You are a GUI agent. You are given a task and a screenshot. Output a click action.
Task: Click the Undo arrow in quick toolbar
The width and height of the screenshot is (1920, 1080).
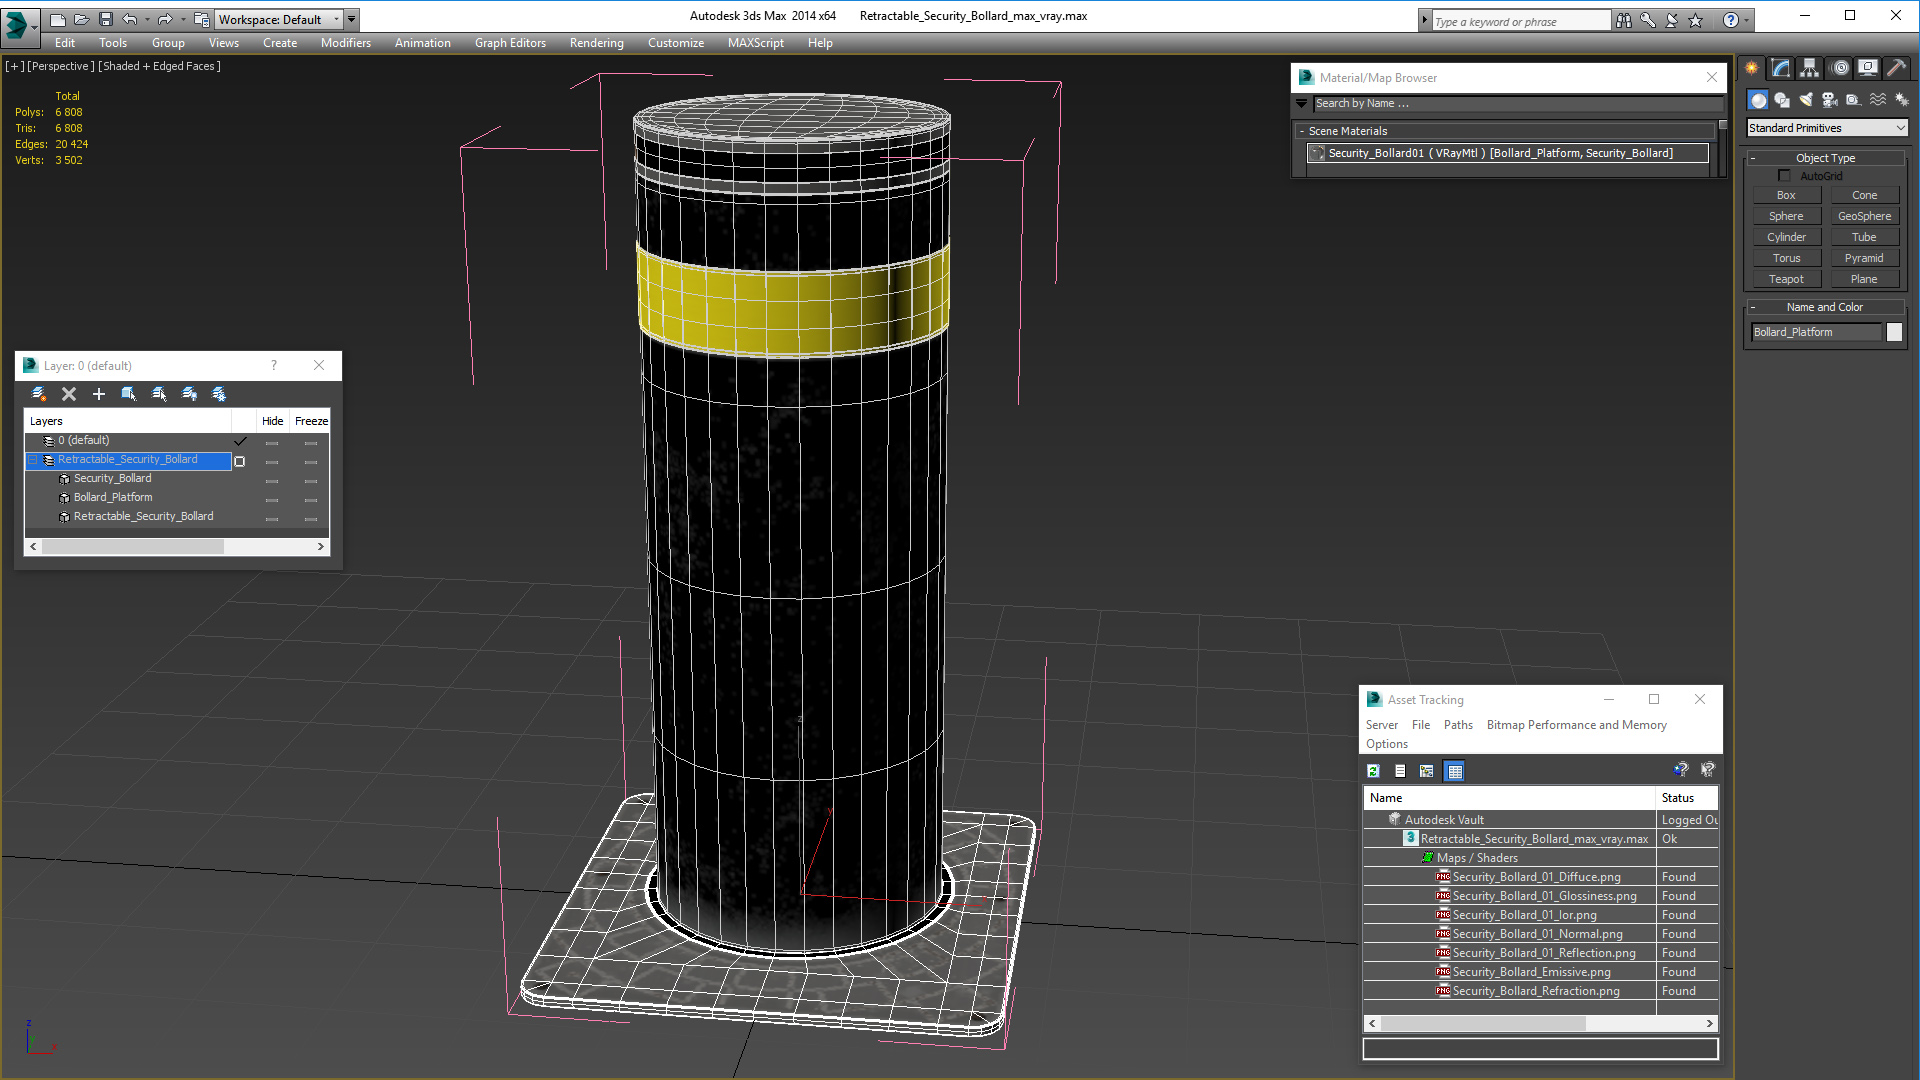[129, 19]
